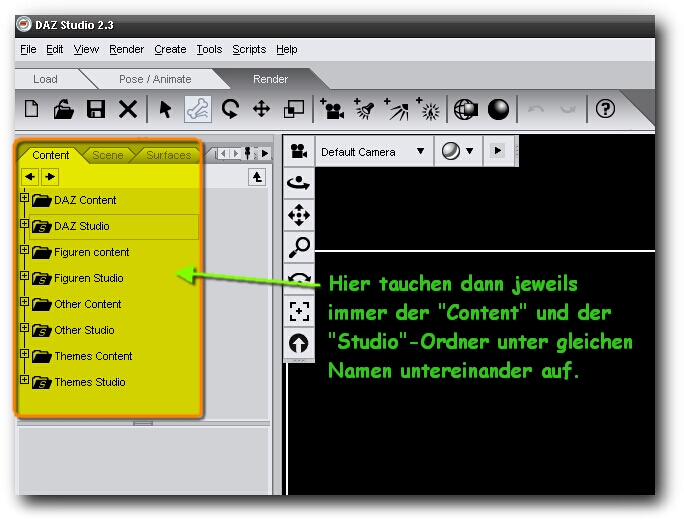The image size is (684, 524).
Task: Click the viewport frame selection icon
Action: click(299, 312)
